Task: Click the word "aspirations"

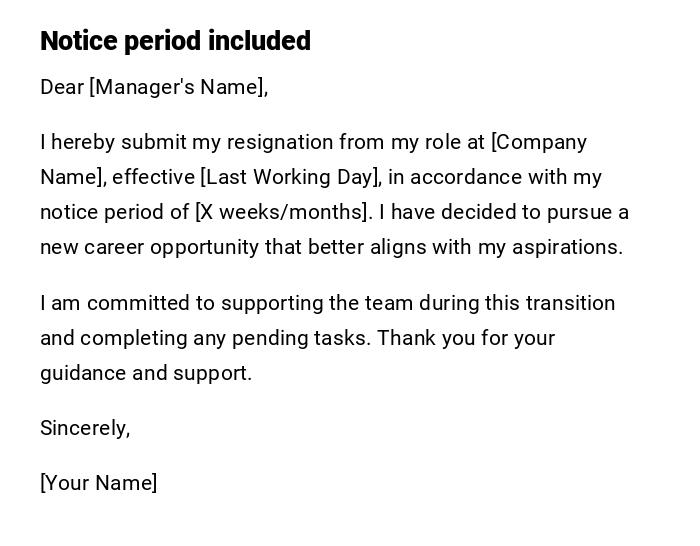Action: coord(565,247)
